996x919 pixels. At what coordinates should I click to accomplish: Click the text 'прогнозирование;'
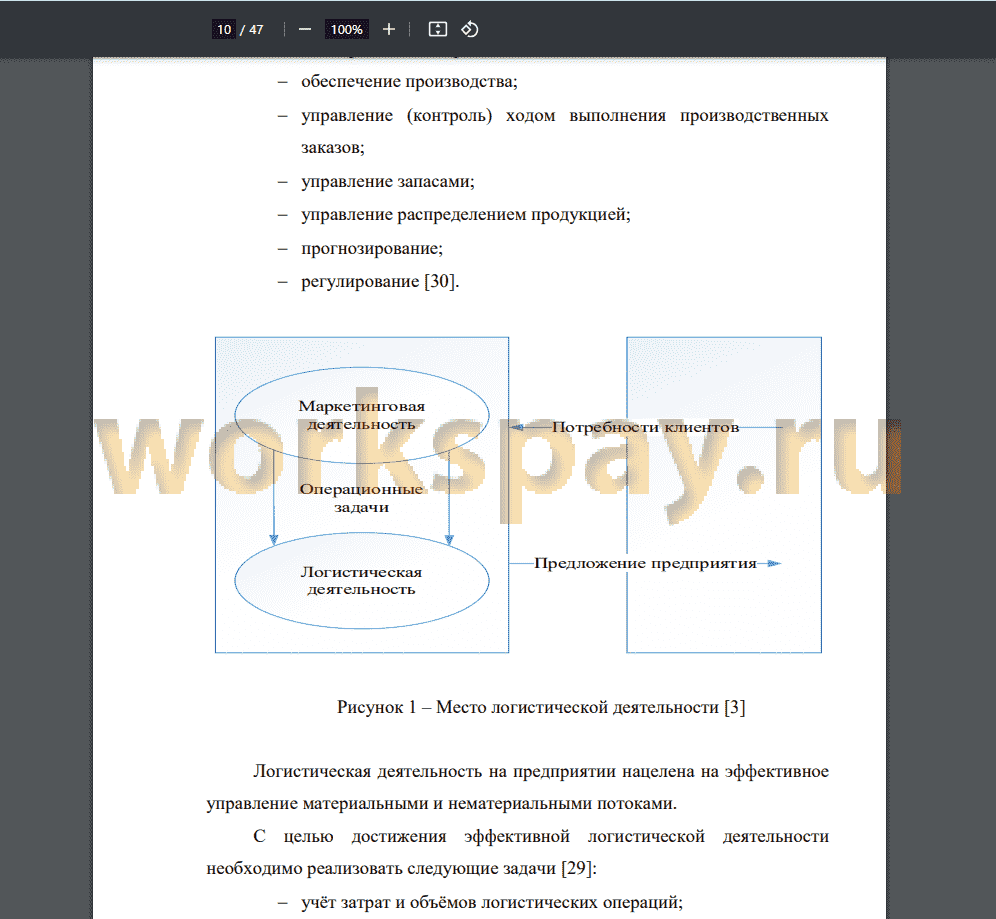tap(372, 248)
